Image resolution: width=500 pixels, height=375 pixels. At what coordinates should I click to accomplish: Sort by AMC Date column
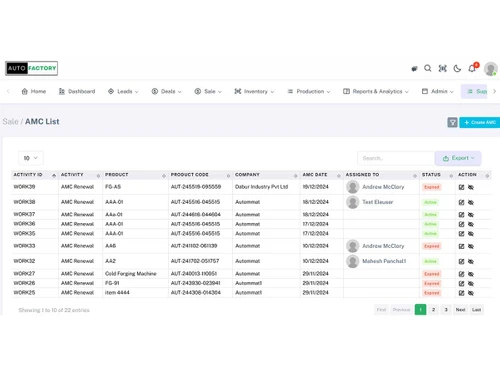click(322, 175)
